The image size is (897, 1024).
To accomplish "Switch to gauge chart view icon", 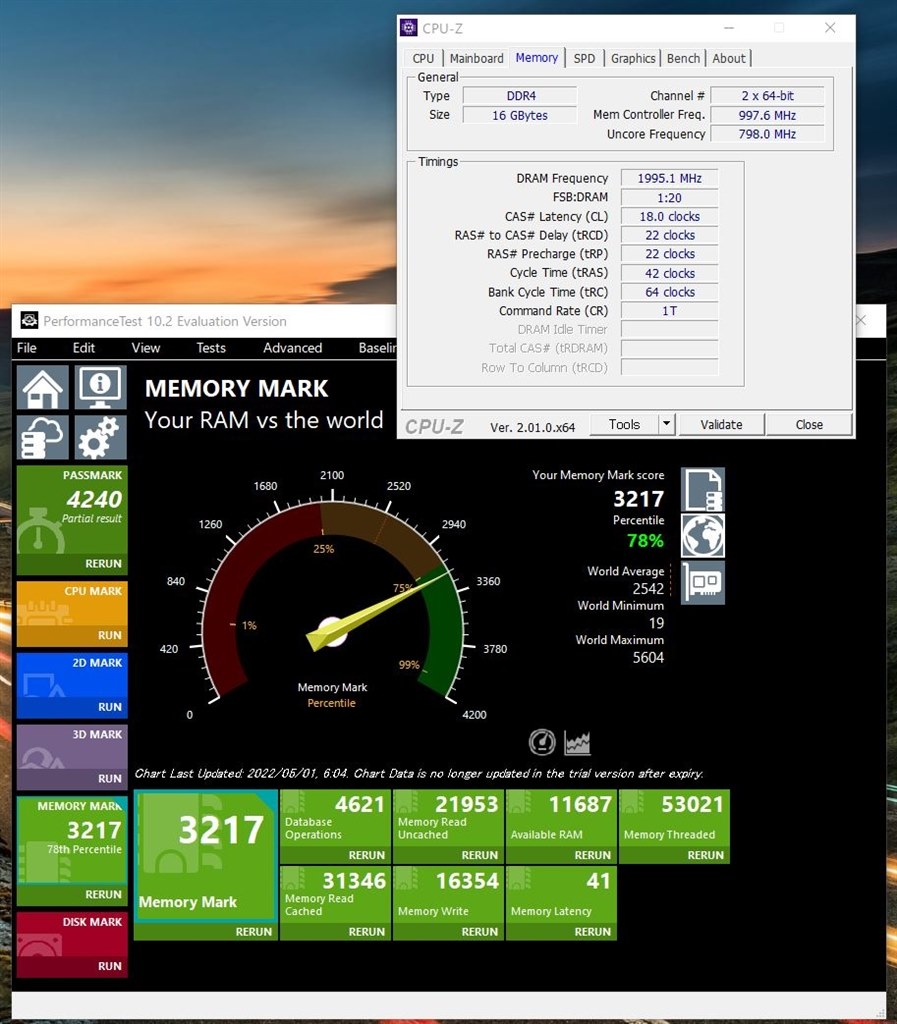I will 542,742.
